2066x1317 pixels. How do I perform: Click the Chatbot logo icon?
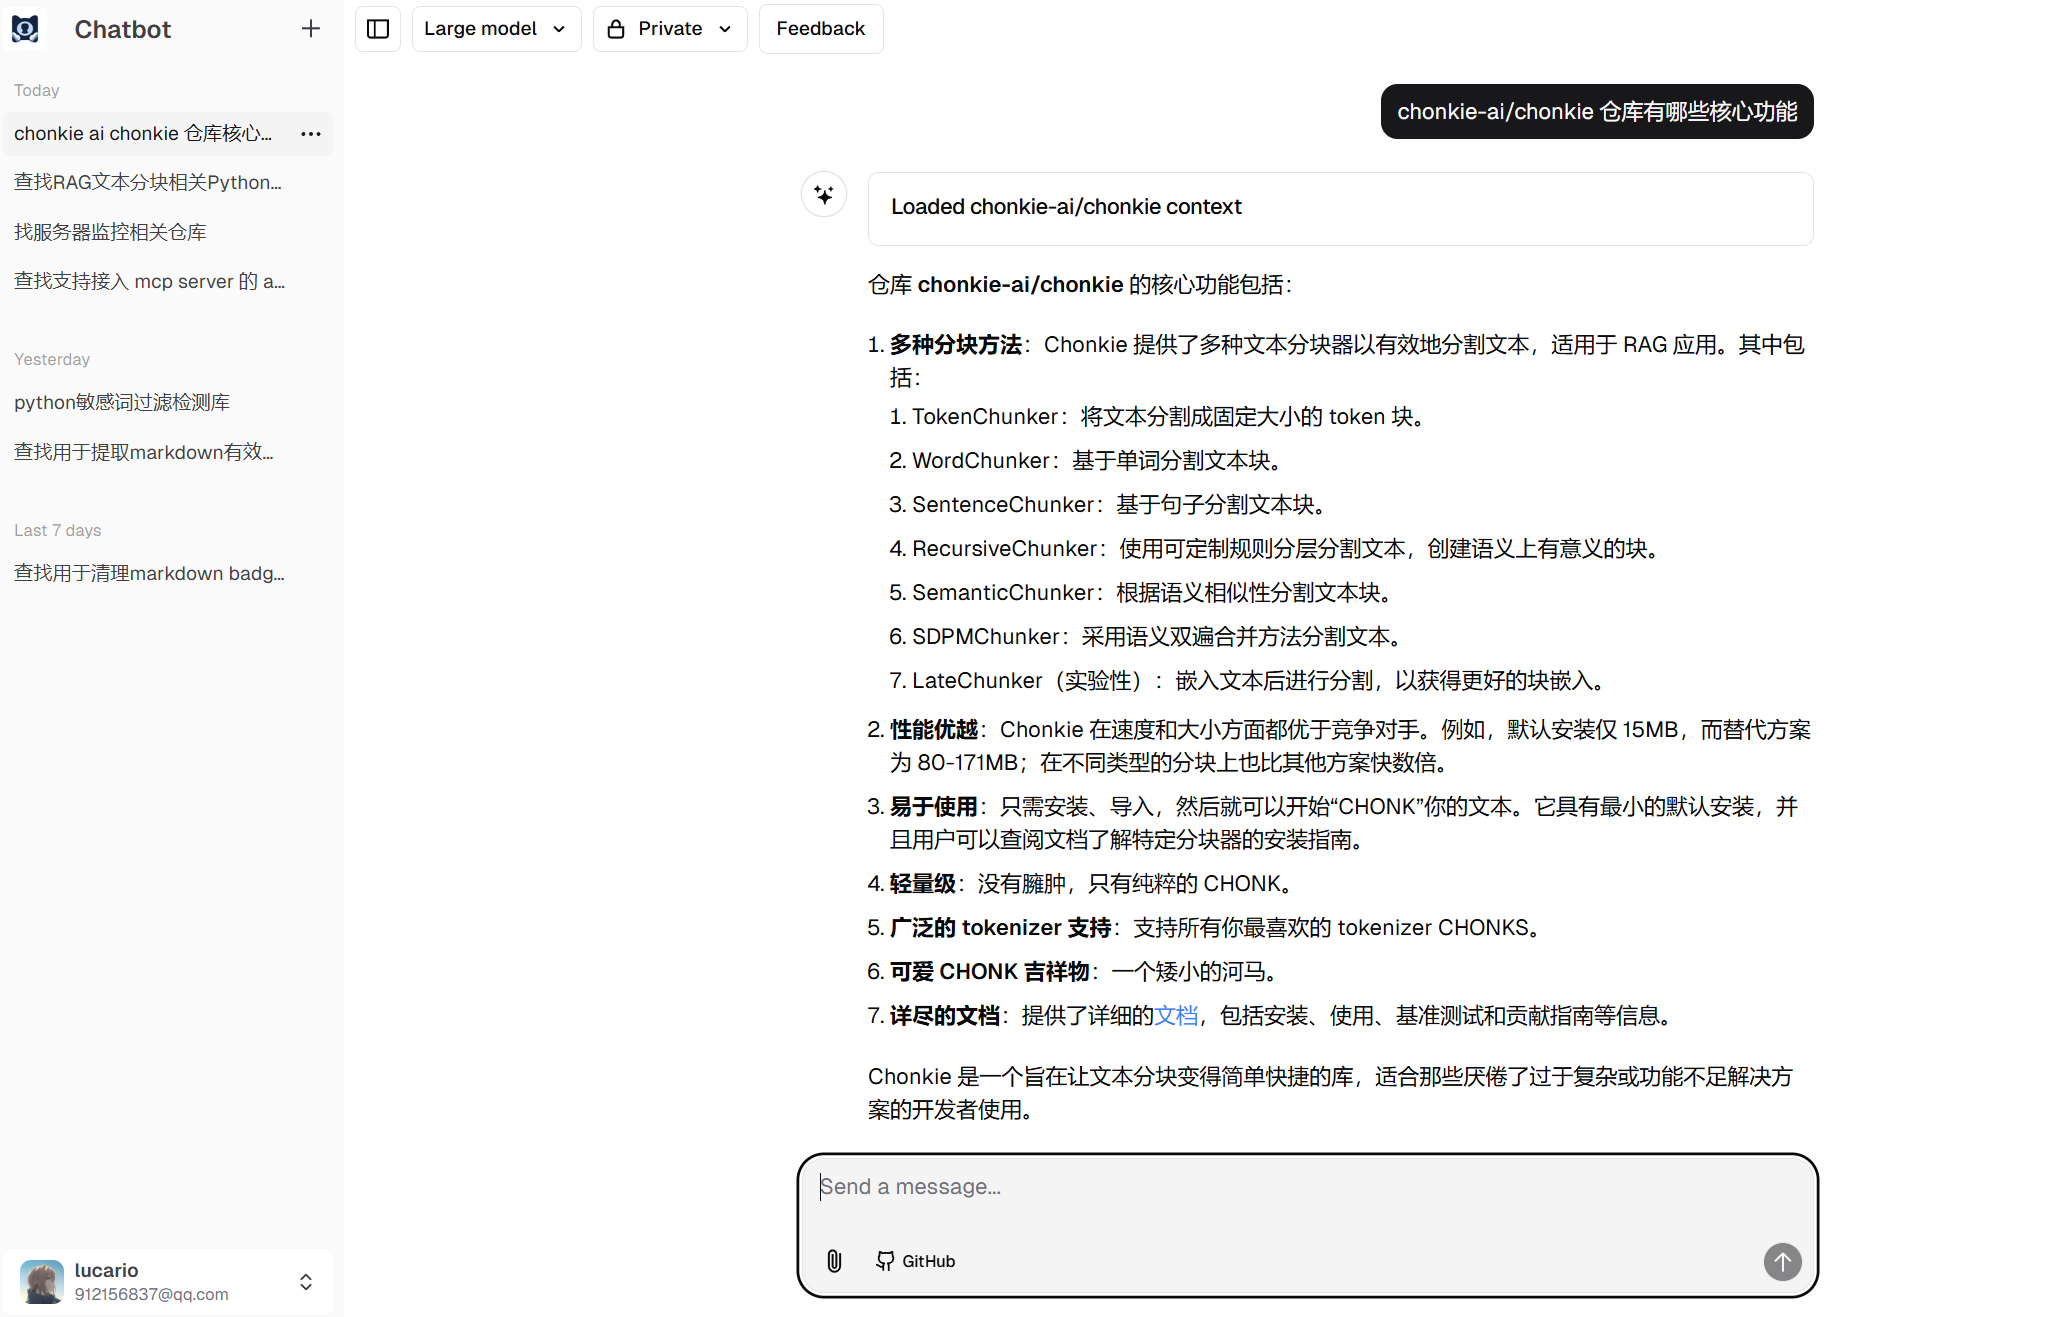[25, 29]
